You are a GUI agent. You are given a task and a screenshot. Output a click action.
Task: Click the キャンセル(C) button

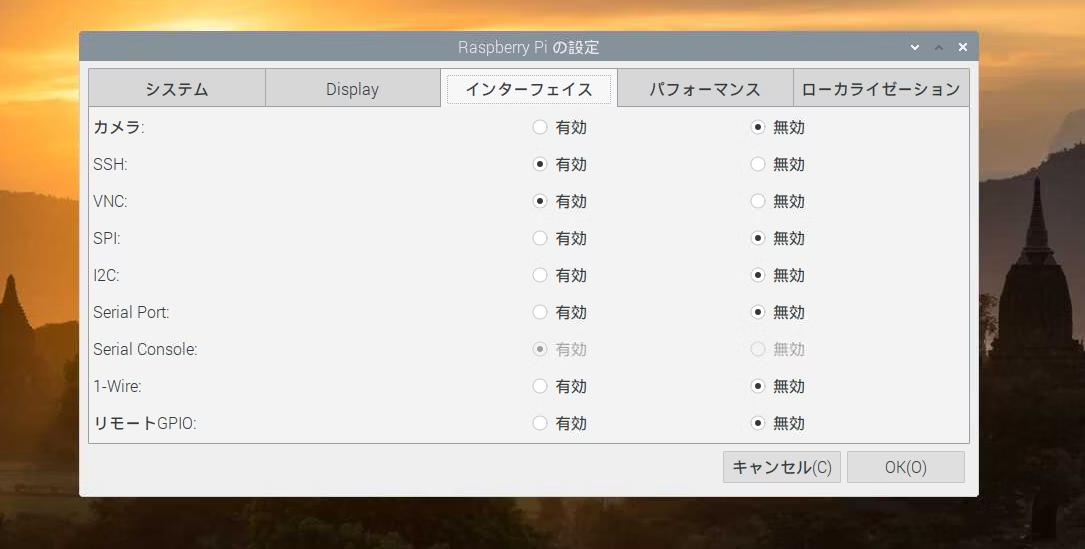pos(782,467)
